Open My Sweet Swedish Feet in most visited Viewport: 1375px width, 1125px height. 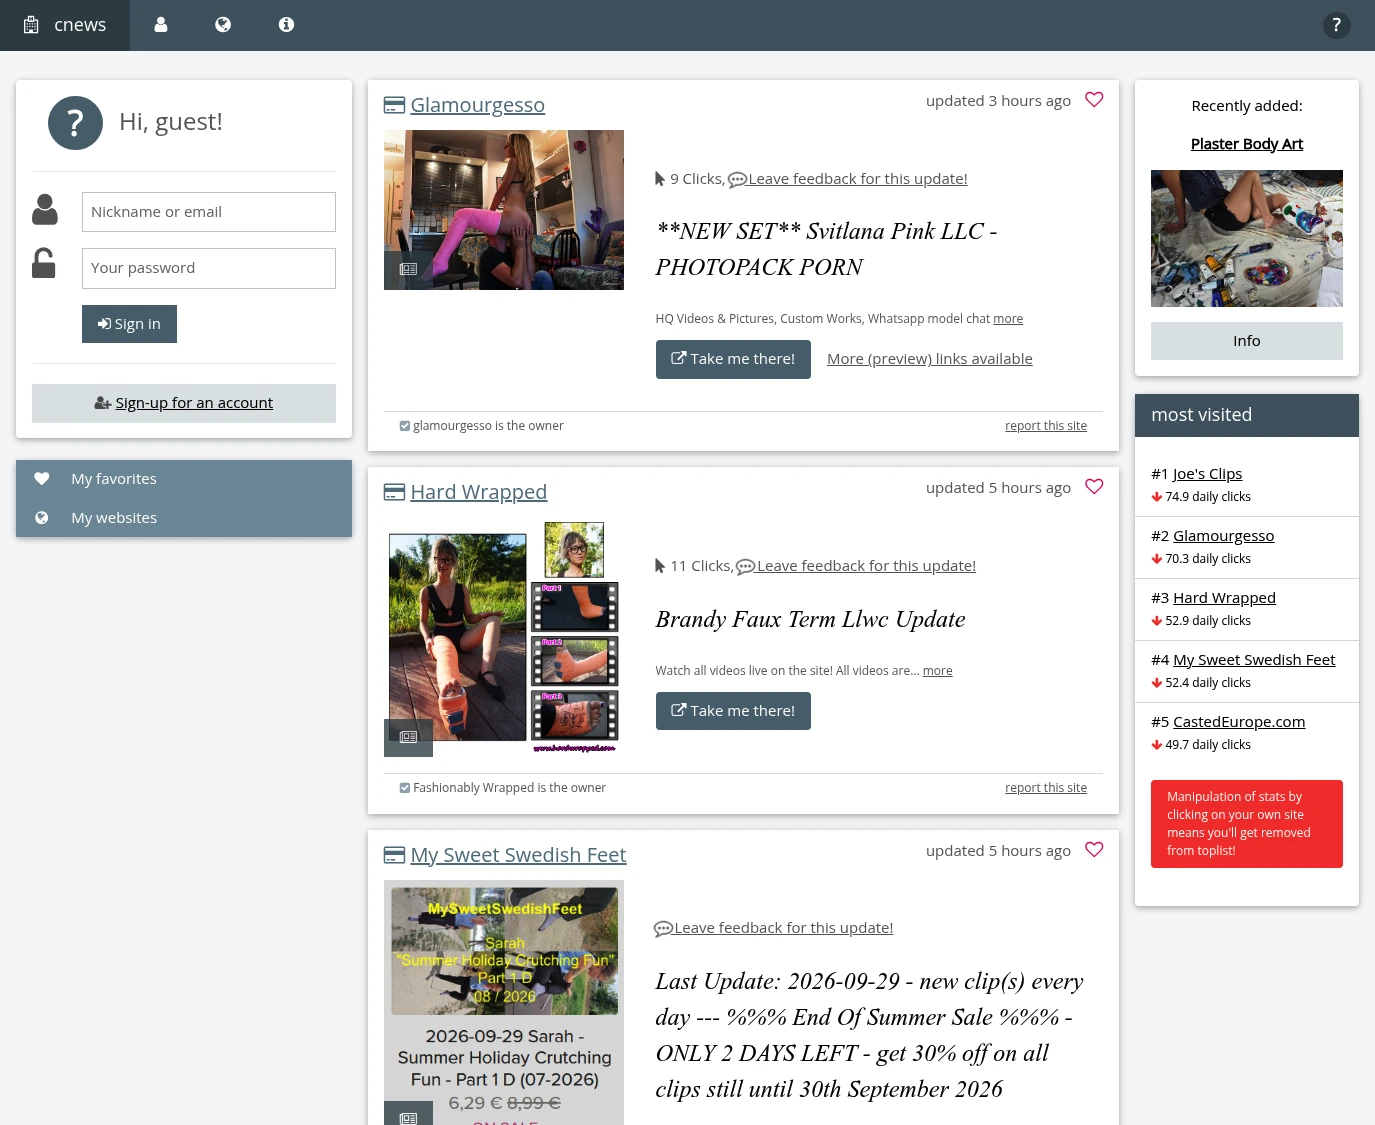point(1254,660)
